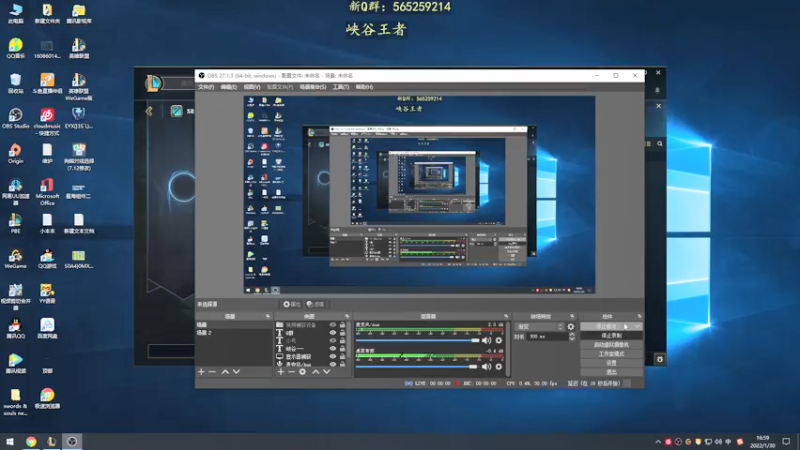Pop out the Scene Transitions dock panel

[x=572, y=316]
